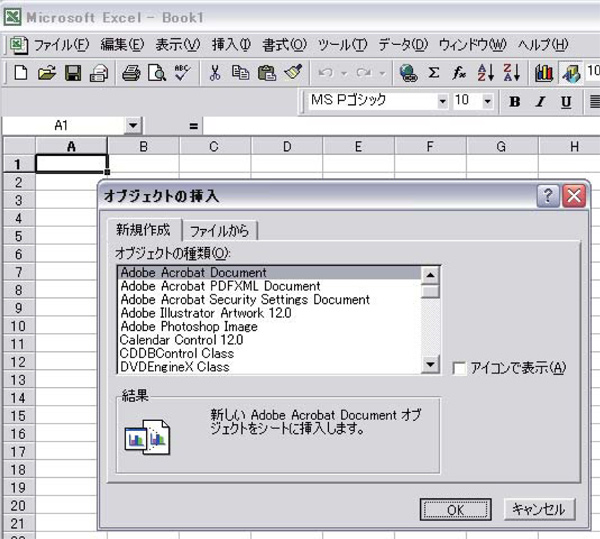This screenshot has width=600, height=539.
Task: Click the AutoSum sigma icon
Action: click(434, 72)
